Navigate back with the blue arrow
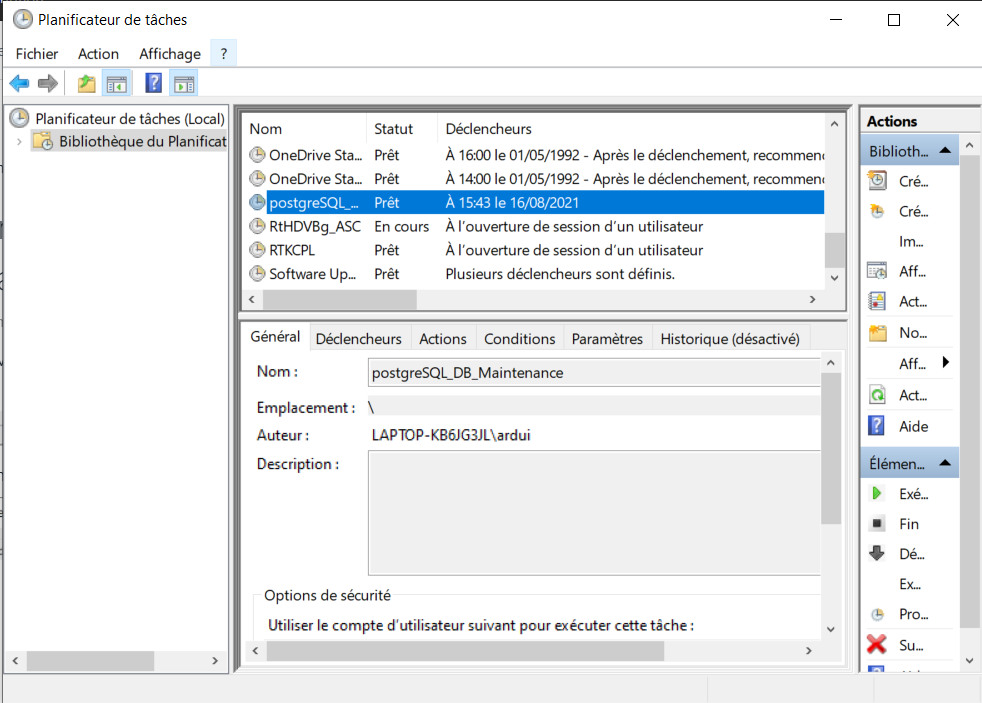 pyautogui.click(x=18, y=83)
